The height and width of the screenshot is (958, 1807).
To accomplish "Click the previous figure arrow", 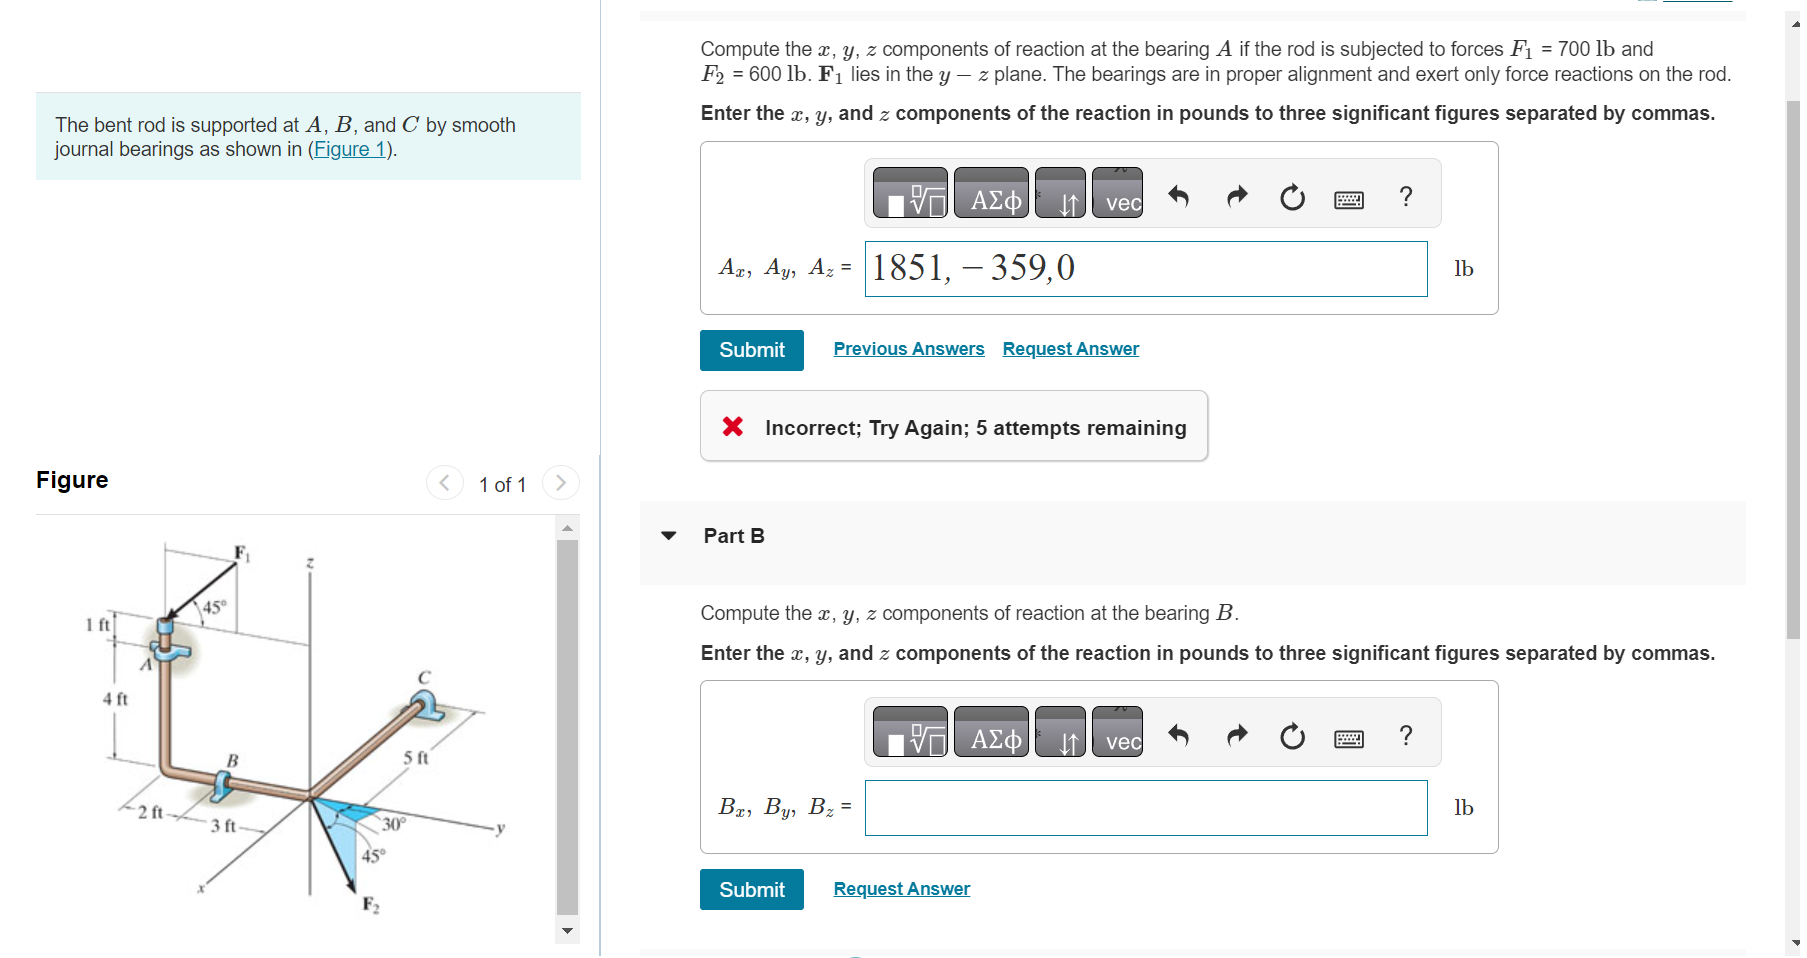I will (444, 483).
